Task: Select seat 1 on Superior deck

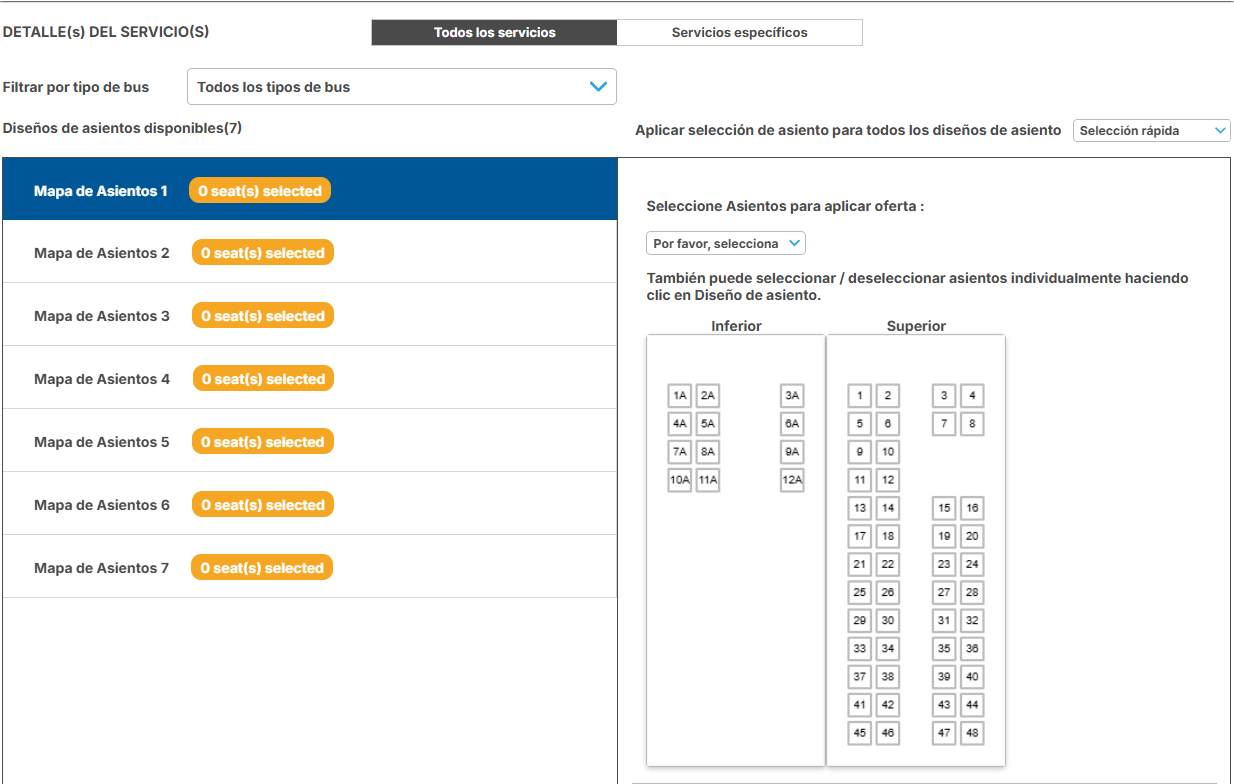Action: [x=860, y=396]
